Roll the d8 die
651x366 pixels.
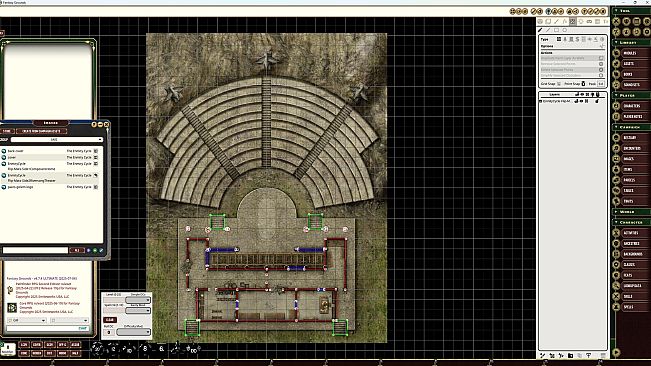tap(145, 349)
